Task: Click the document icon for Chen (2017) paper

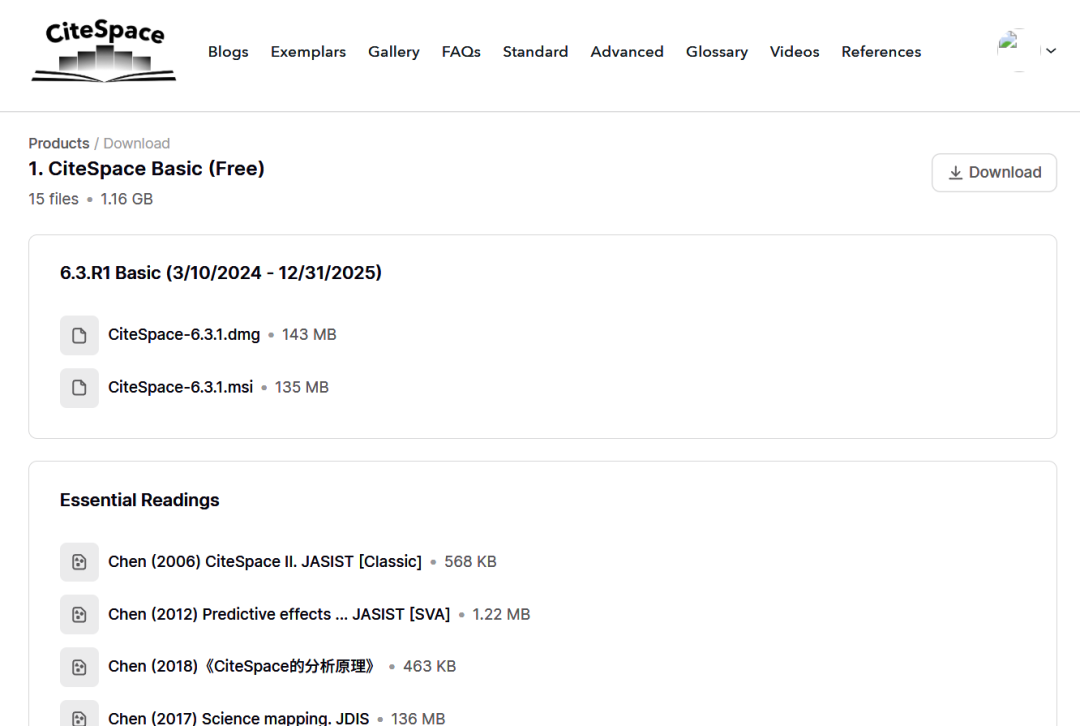Action: point(79,715)
